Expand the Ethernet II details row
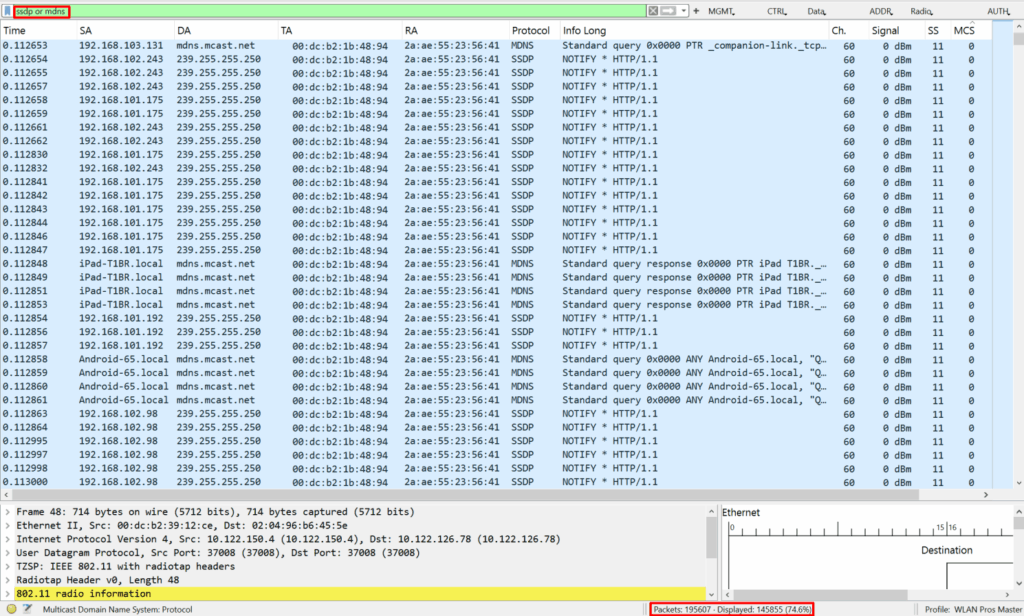The height and width of the screenshot is (616, 1024). click(x=8, y=526)
